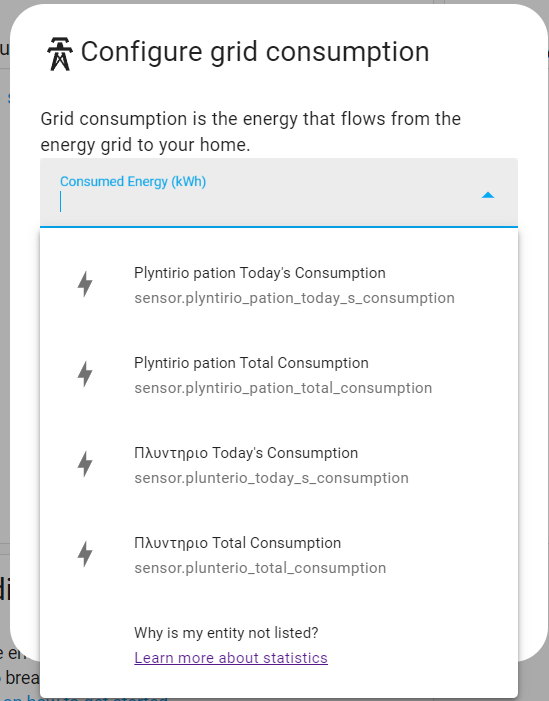Collapse the Consumed Energy dropdown using the arrow
The height and width of the screenshot is (701, 549).
point(488,195)
